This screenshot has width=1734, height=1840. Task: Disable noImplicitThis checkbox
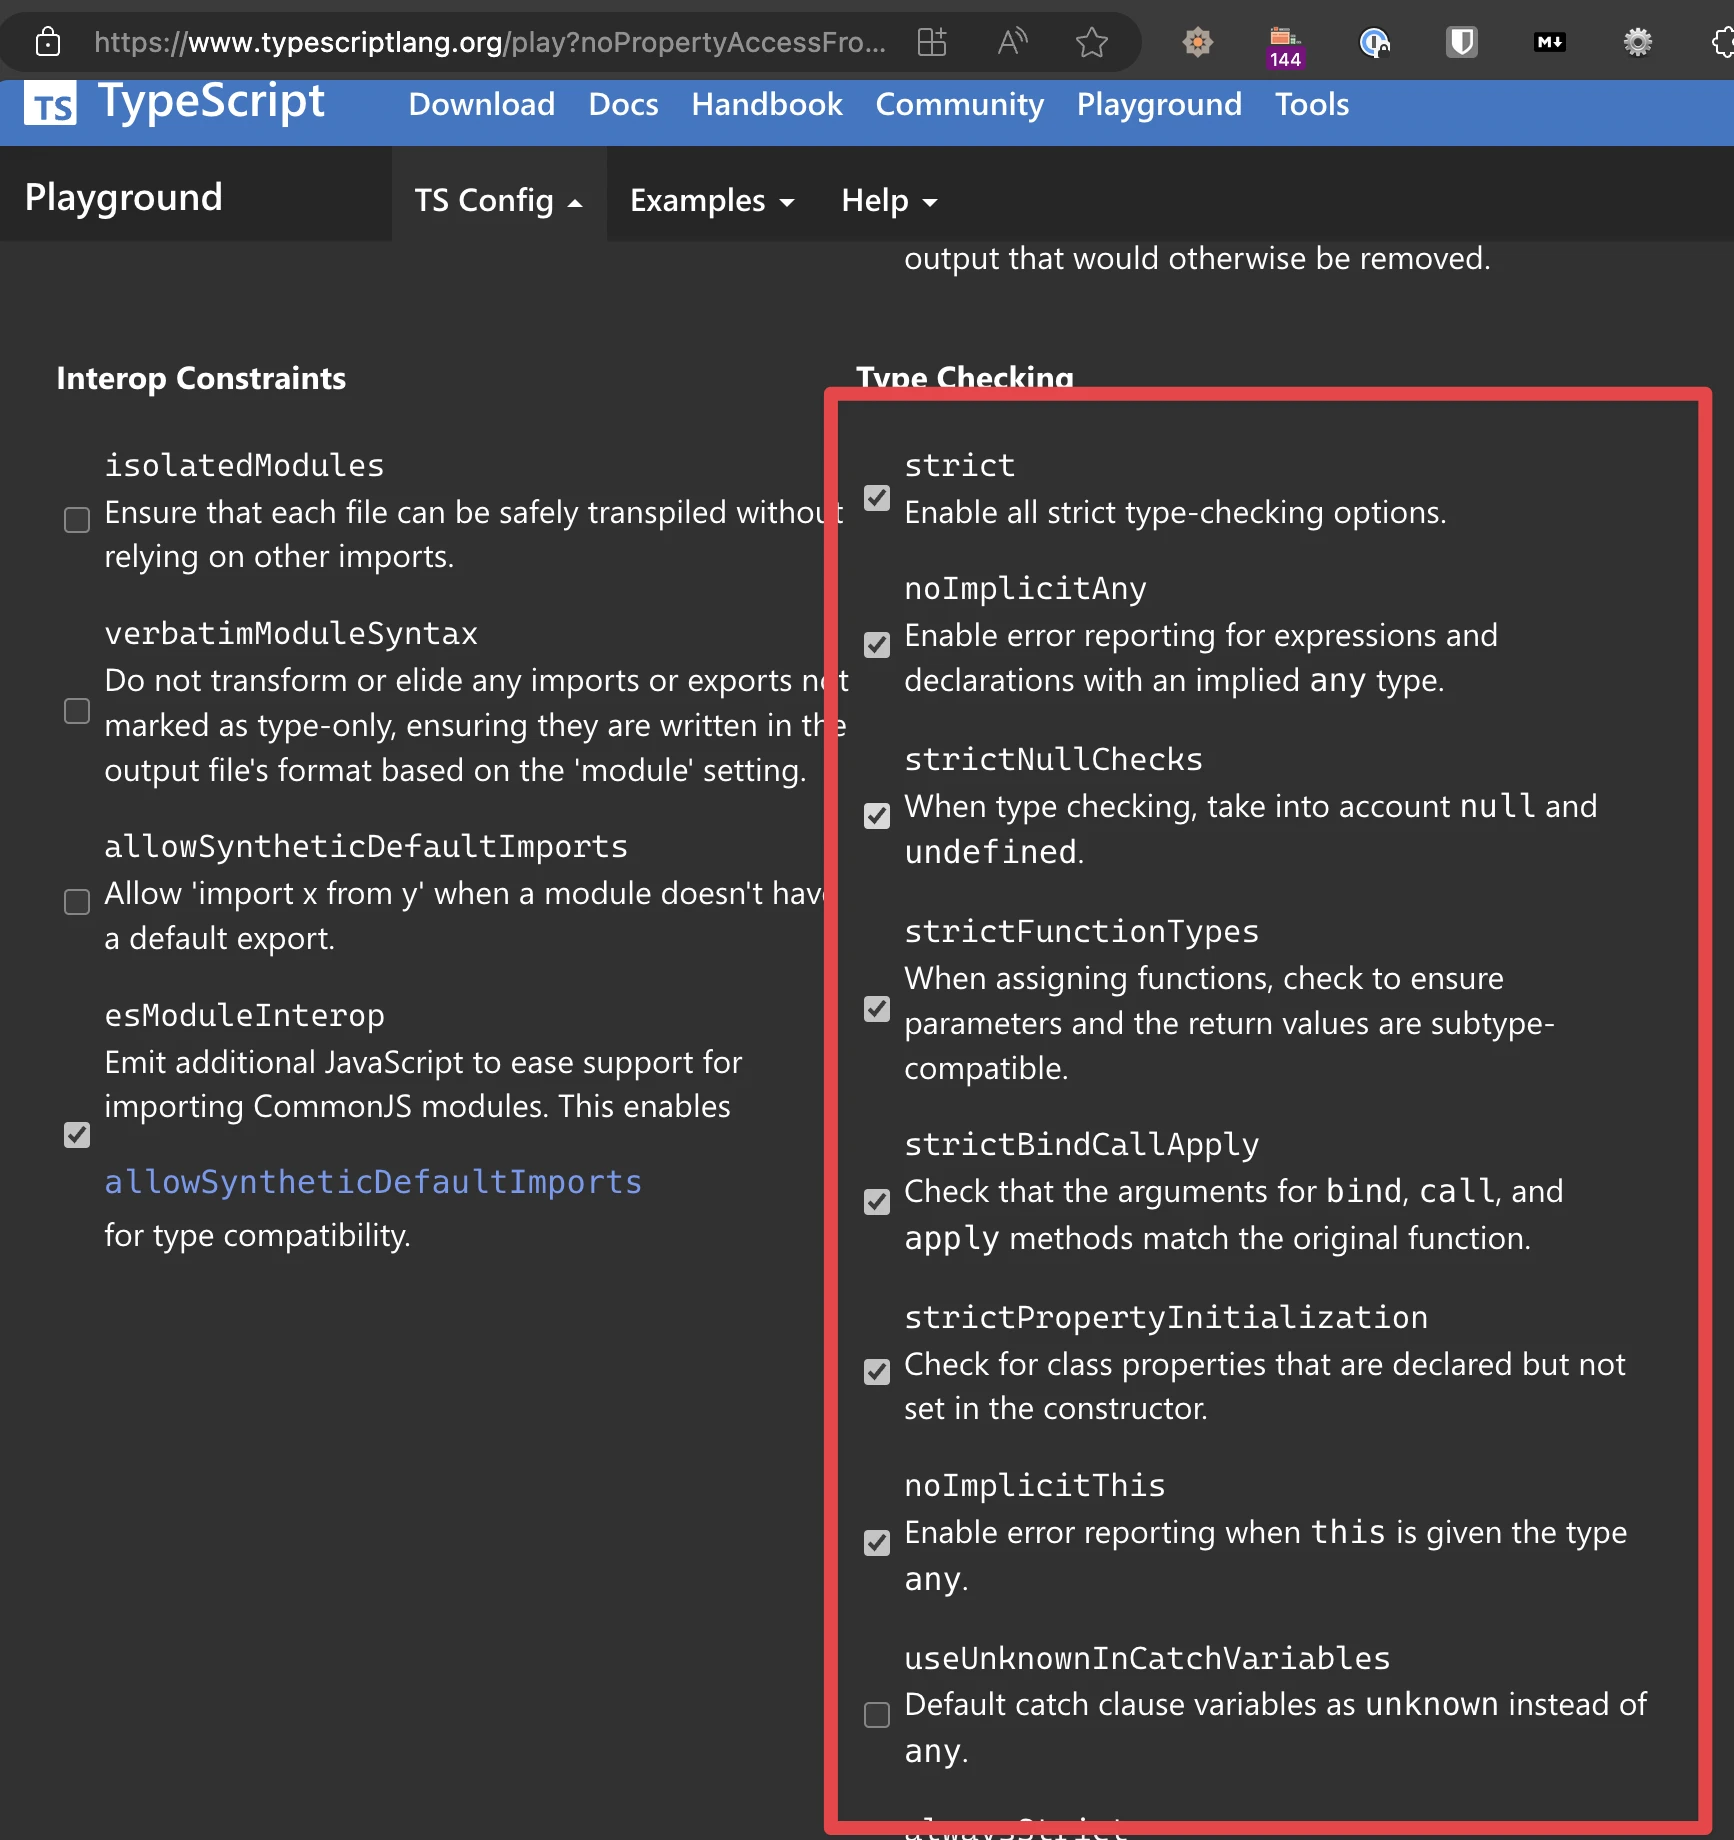877,1543
